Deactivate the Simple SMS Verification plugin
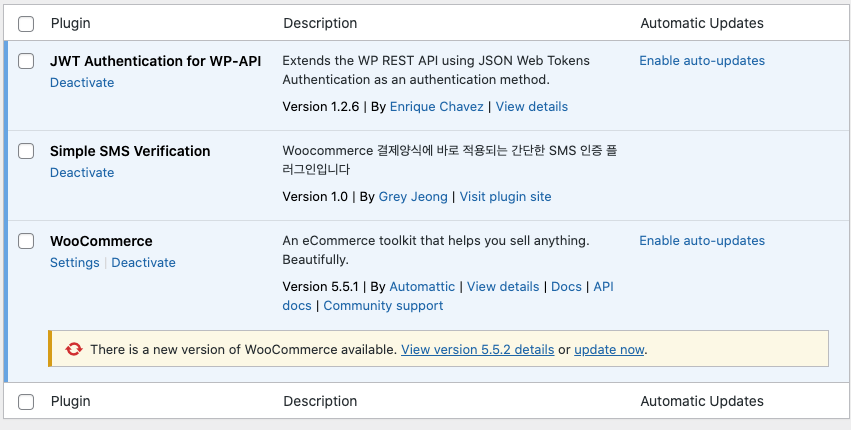The width and height of the screenshot is (851, 430). (82, 173)
